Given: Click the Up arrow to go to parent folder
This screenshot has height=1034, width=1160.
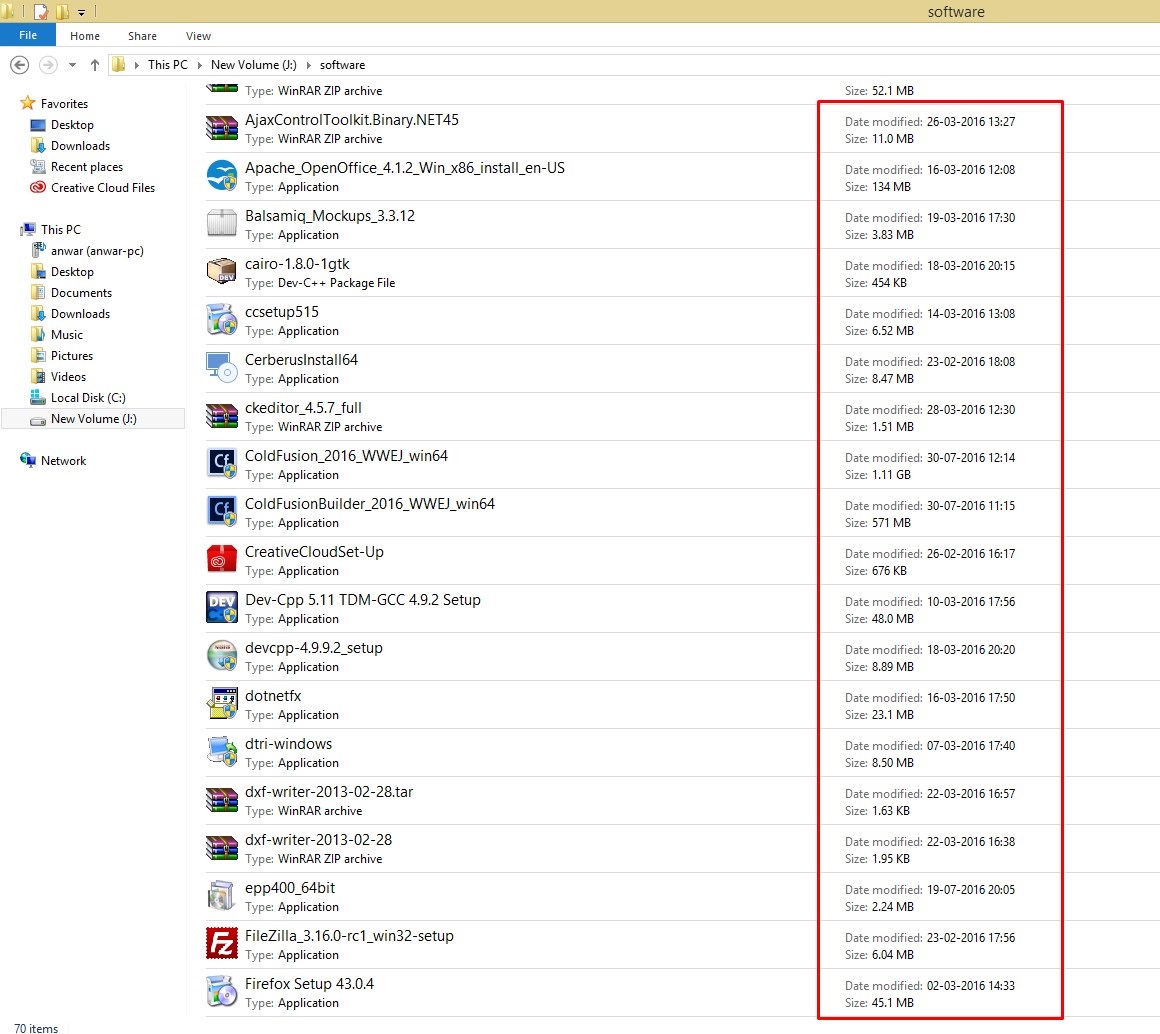Looking at the screenshot, I should coord(94,64).
